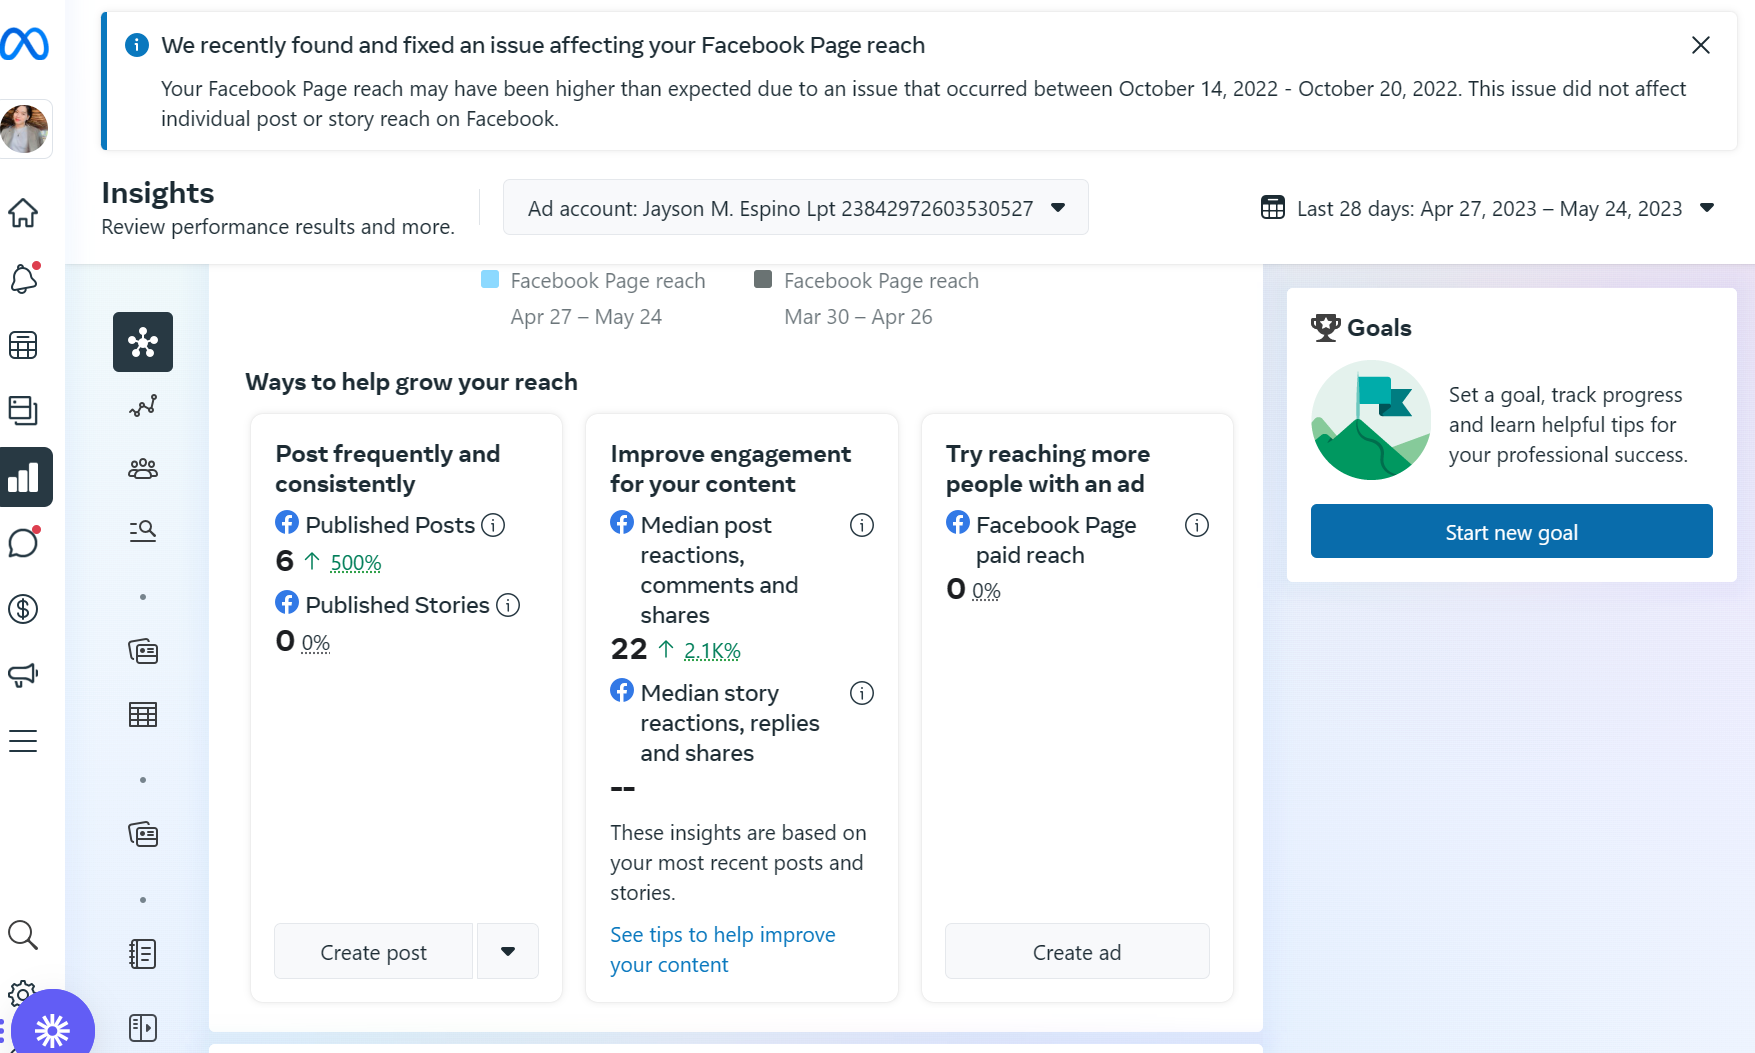The image size is (1755, 1053).
Task: Open See tips to help improve your content link
Action: [722, 949]
